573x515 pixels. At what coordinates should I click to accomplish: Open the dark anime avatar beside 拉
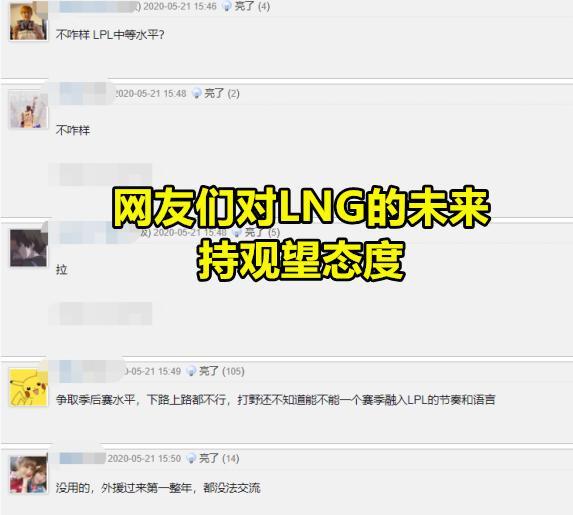pyautogui.click(x=29, y=248)
